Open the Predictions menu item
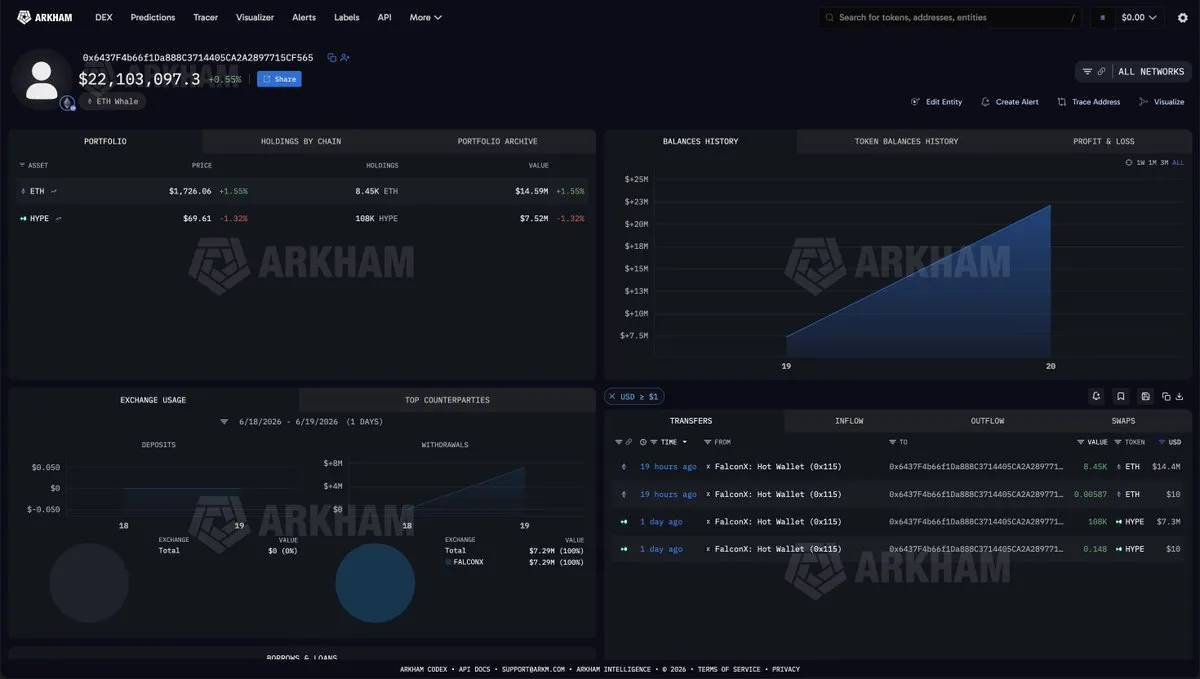 tap(153, 17)
